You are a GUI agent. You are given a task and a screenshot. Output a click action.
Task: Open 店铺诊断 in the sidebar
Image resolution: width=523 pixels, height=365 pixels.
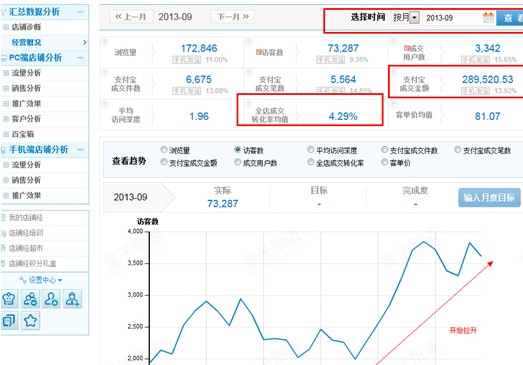pos(26,27)
